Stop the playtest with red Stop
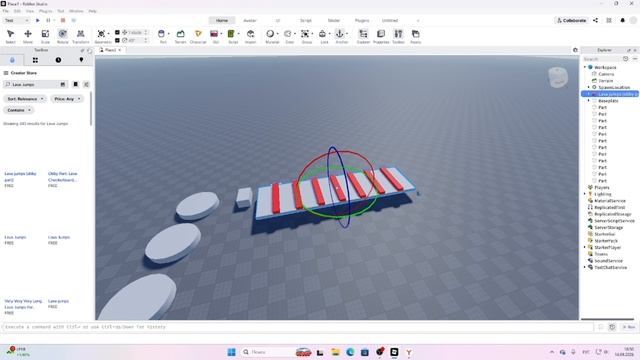Image resolution: width=640 pixels, height=360 pixels. tap(63, 20)
